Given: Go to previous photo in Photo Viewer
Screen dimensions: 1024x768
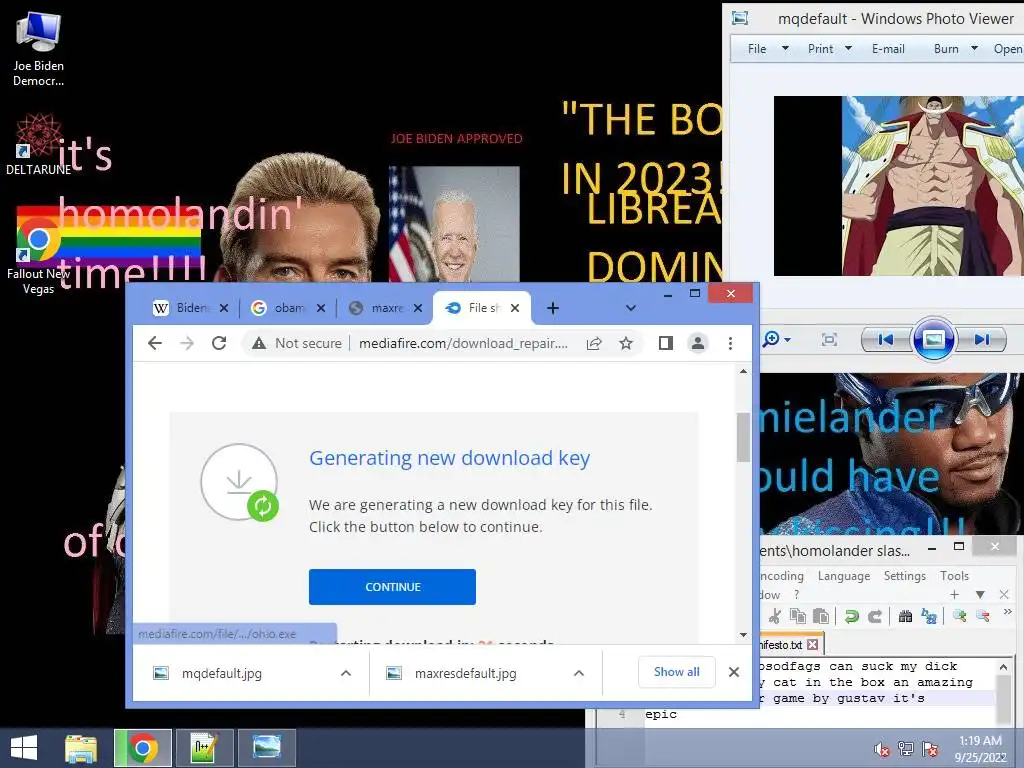Looking at the screenshot, I should point(885,340).
